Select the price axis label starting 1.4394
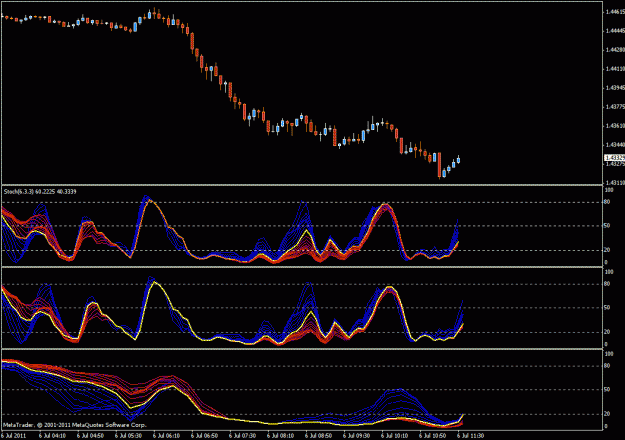 (x=615, y=88)
